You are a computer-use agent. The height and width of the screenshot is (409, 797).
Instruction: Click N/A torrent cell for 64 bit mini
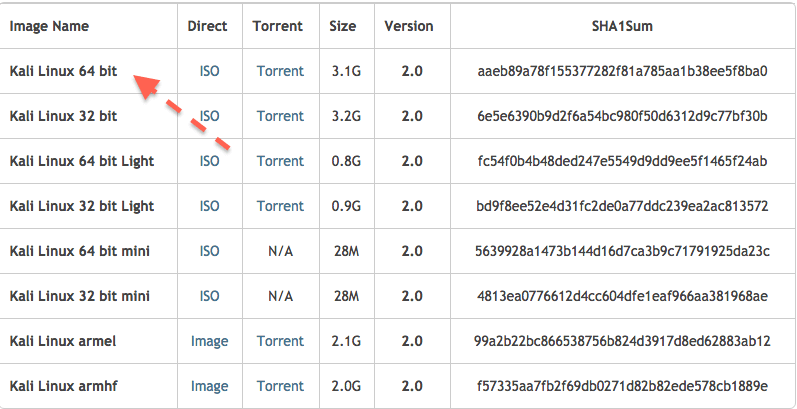click(280, 251)
